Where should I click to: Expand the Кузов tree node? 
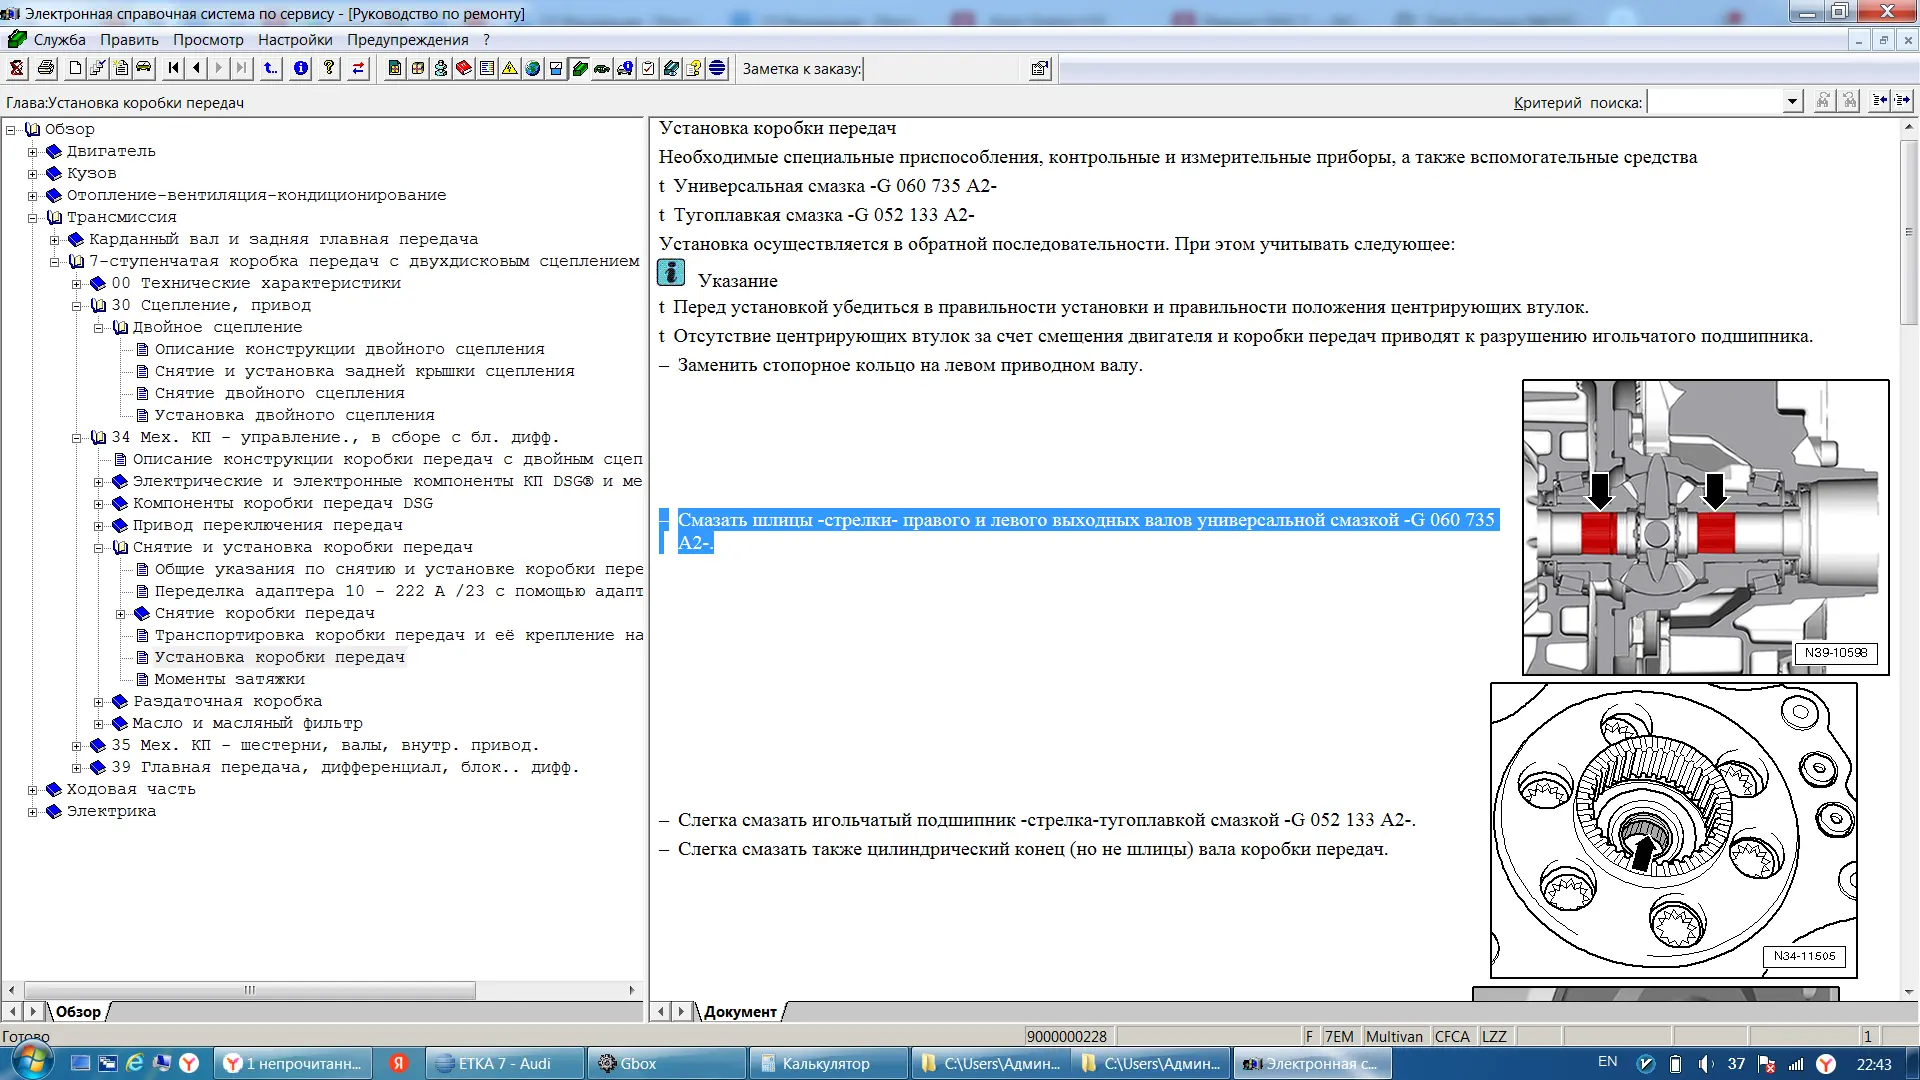[x=33, y=174]
